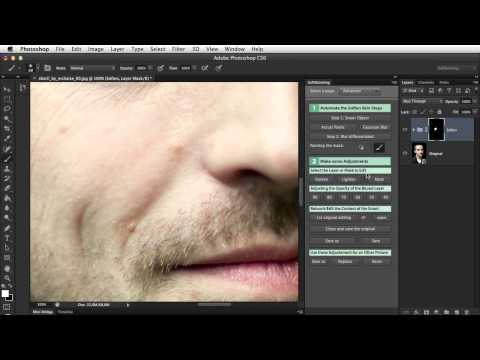Screen dimensions: 480x360
Task: Click the foreground color swatch
Action: click(x=5, y=293)
